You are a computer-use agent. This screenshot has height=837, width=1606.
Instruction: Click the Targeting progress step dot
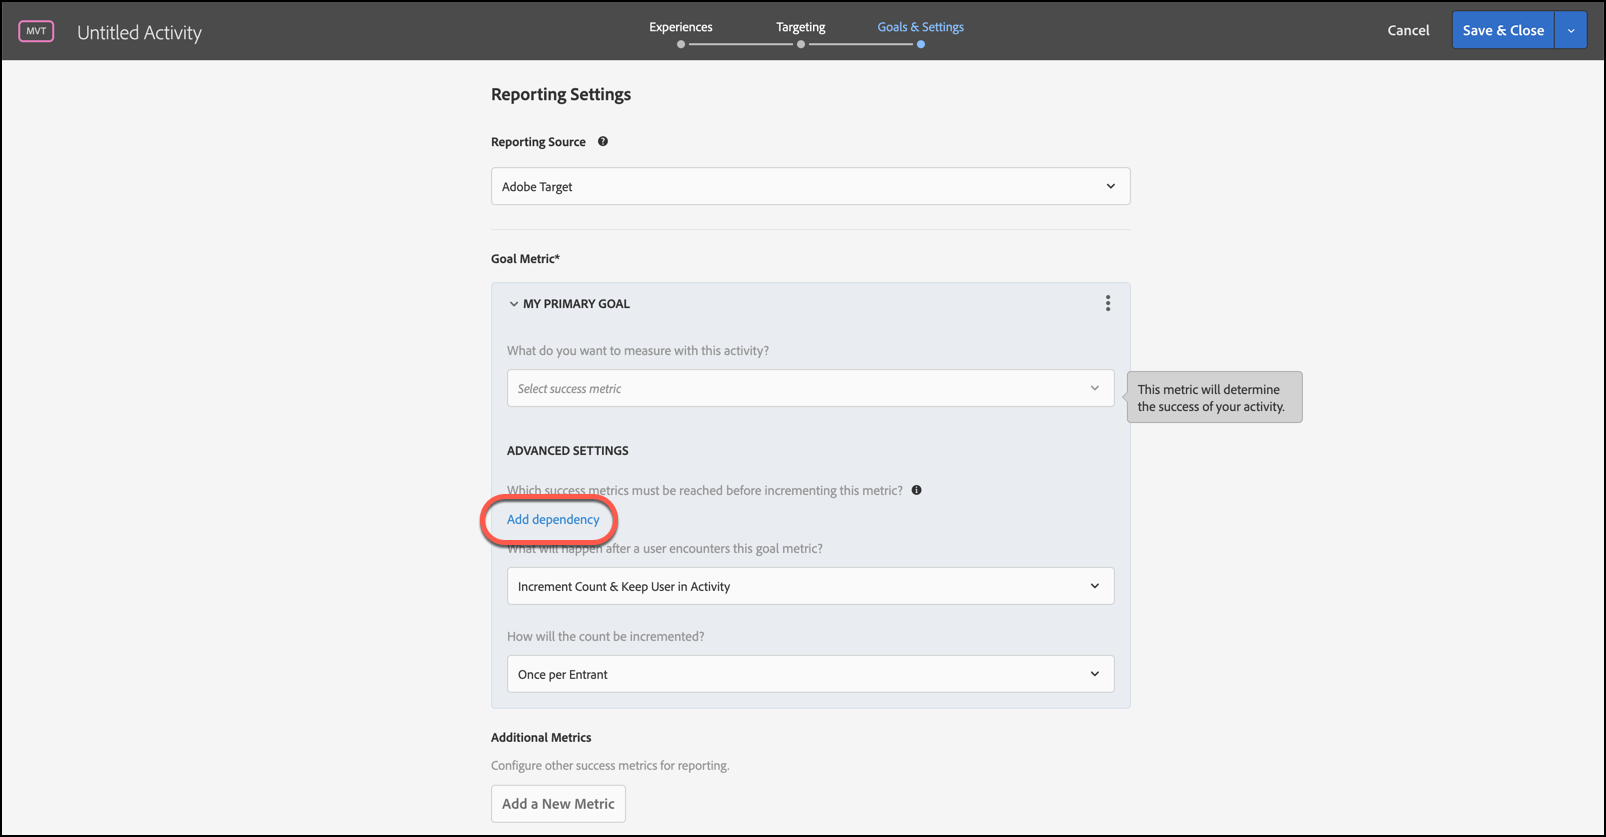tap(801, 44)
